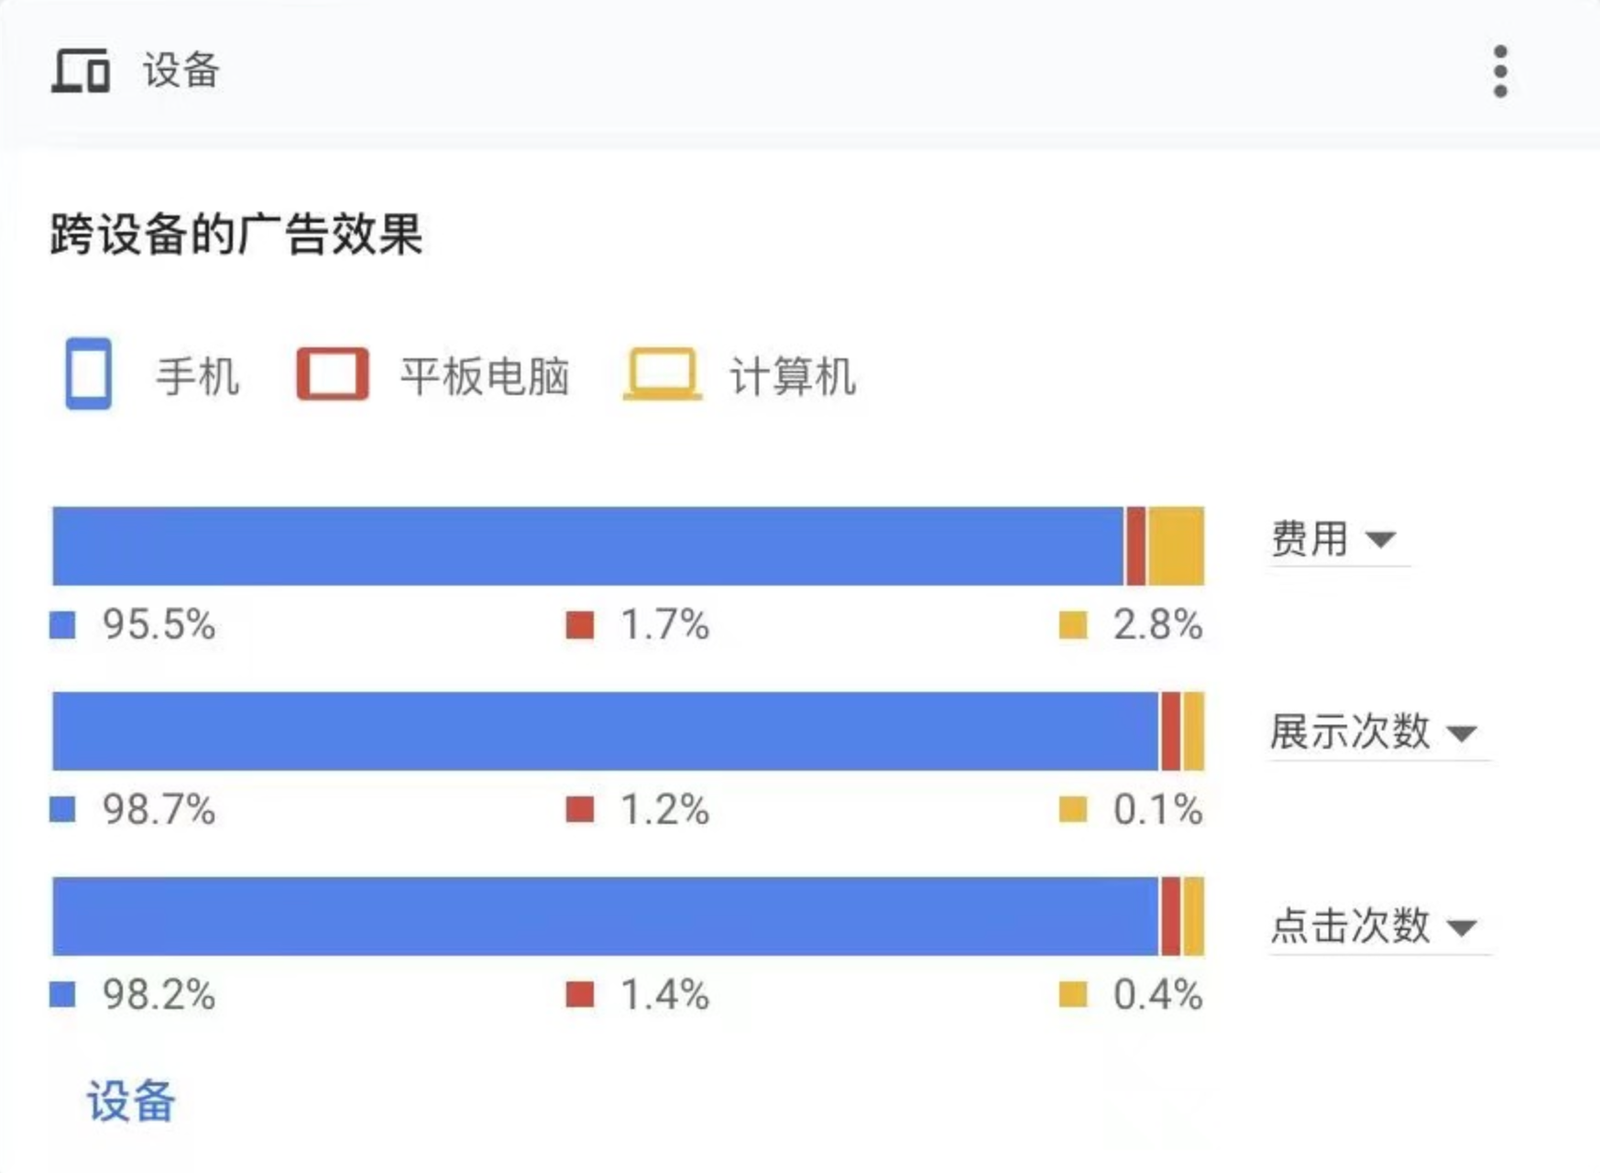
Task: Click the blue segment of the clicks bar
Action: point(605,916)
